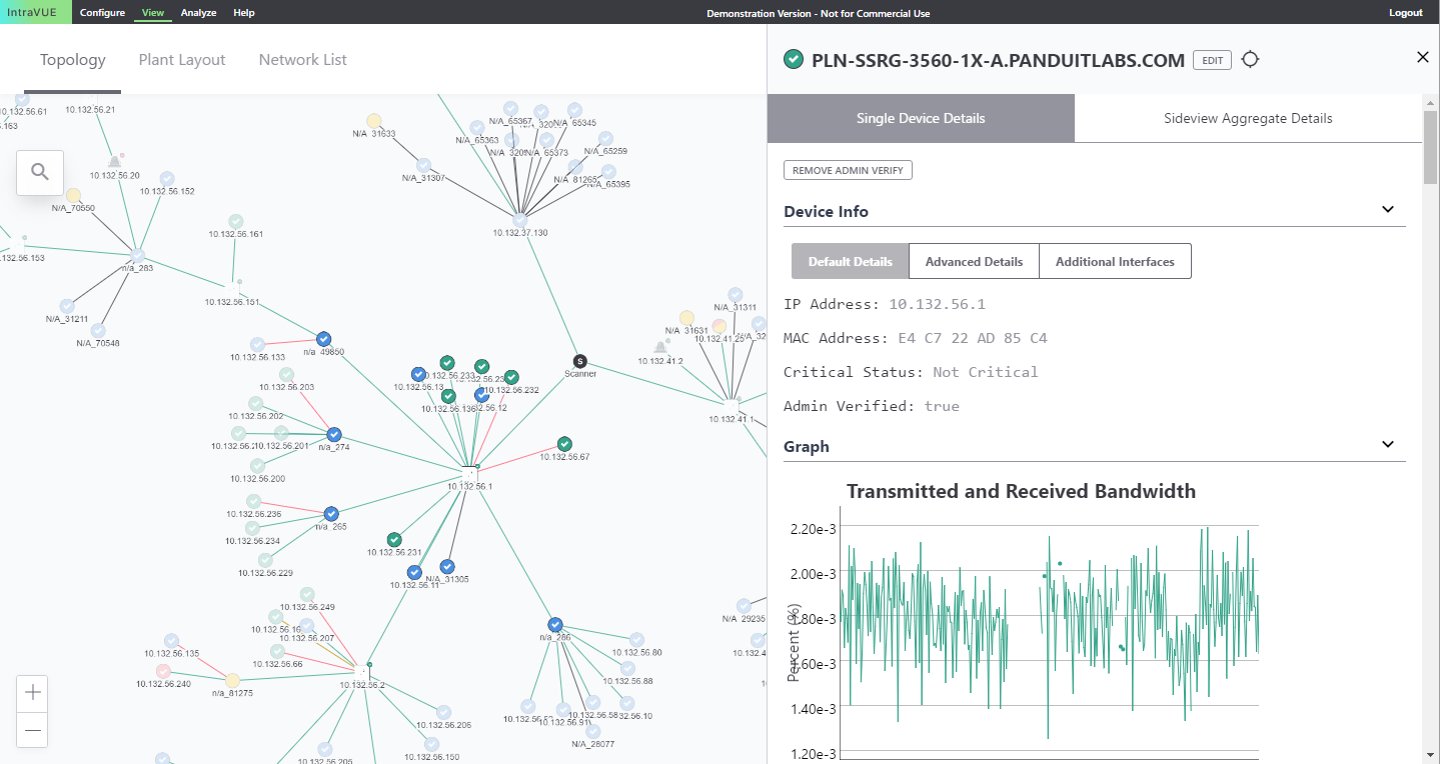1440x764 pixels.
Task: Select the Scanner node icon
Action: [579, 361]
